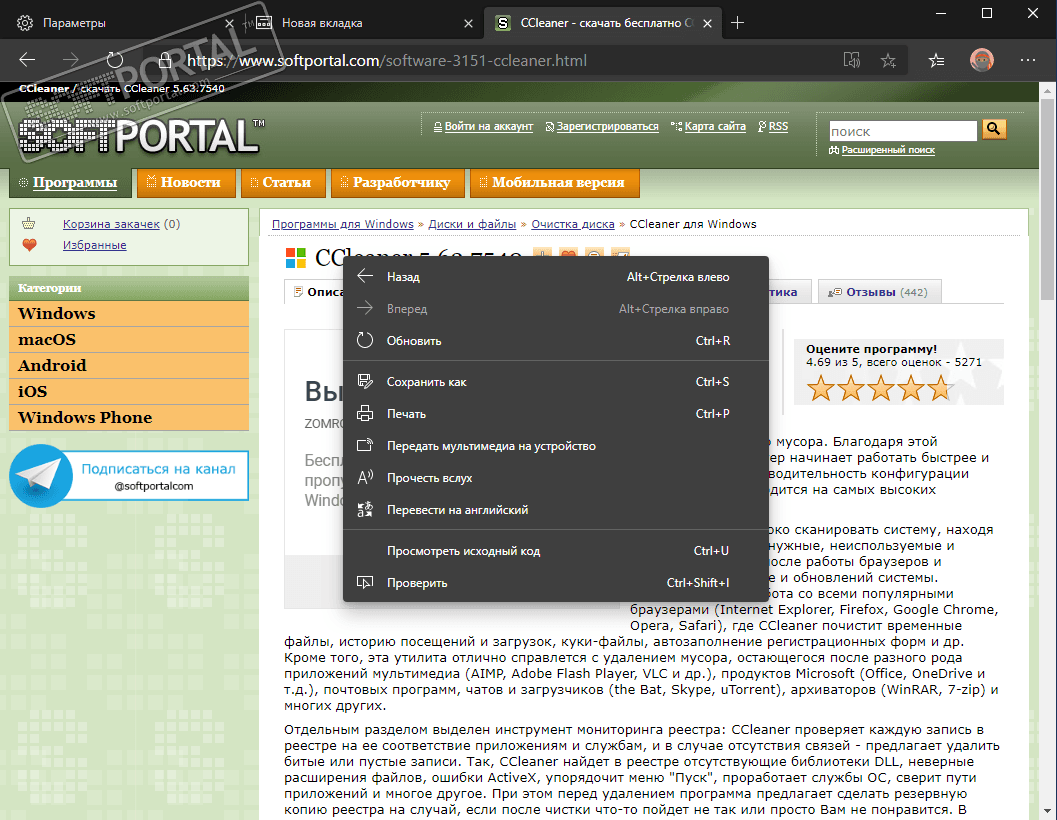The width and height of the screenshot is (1057, 820).
Task: Close the Параметры tab
Action: click(x=229, y=23)
